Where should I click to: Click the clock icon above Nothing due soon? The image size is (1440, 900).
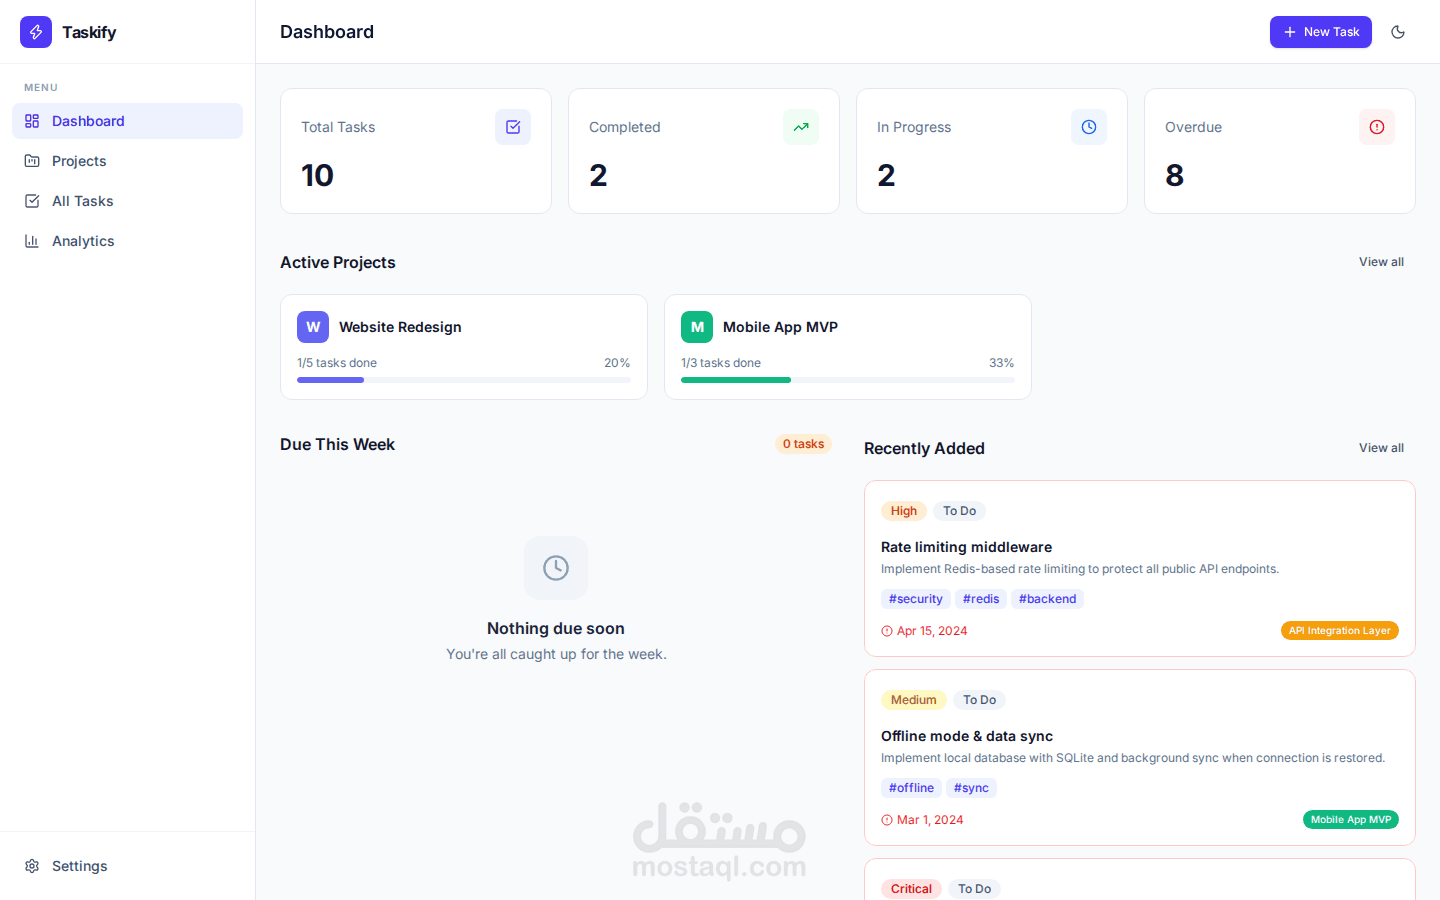[556, 568]
